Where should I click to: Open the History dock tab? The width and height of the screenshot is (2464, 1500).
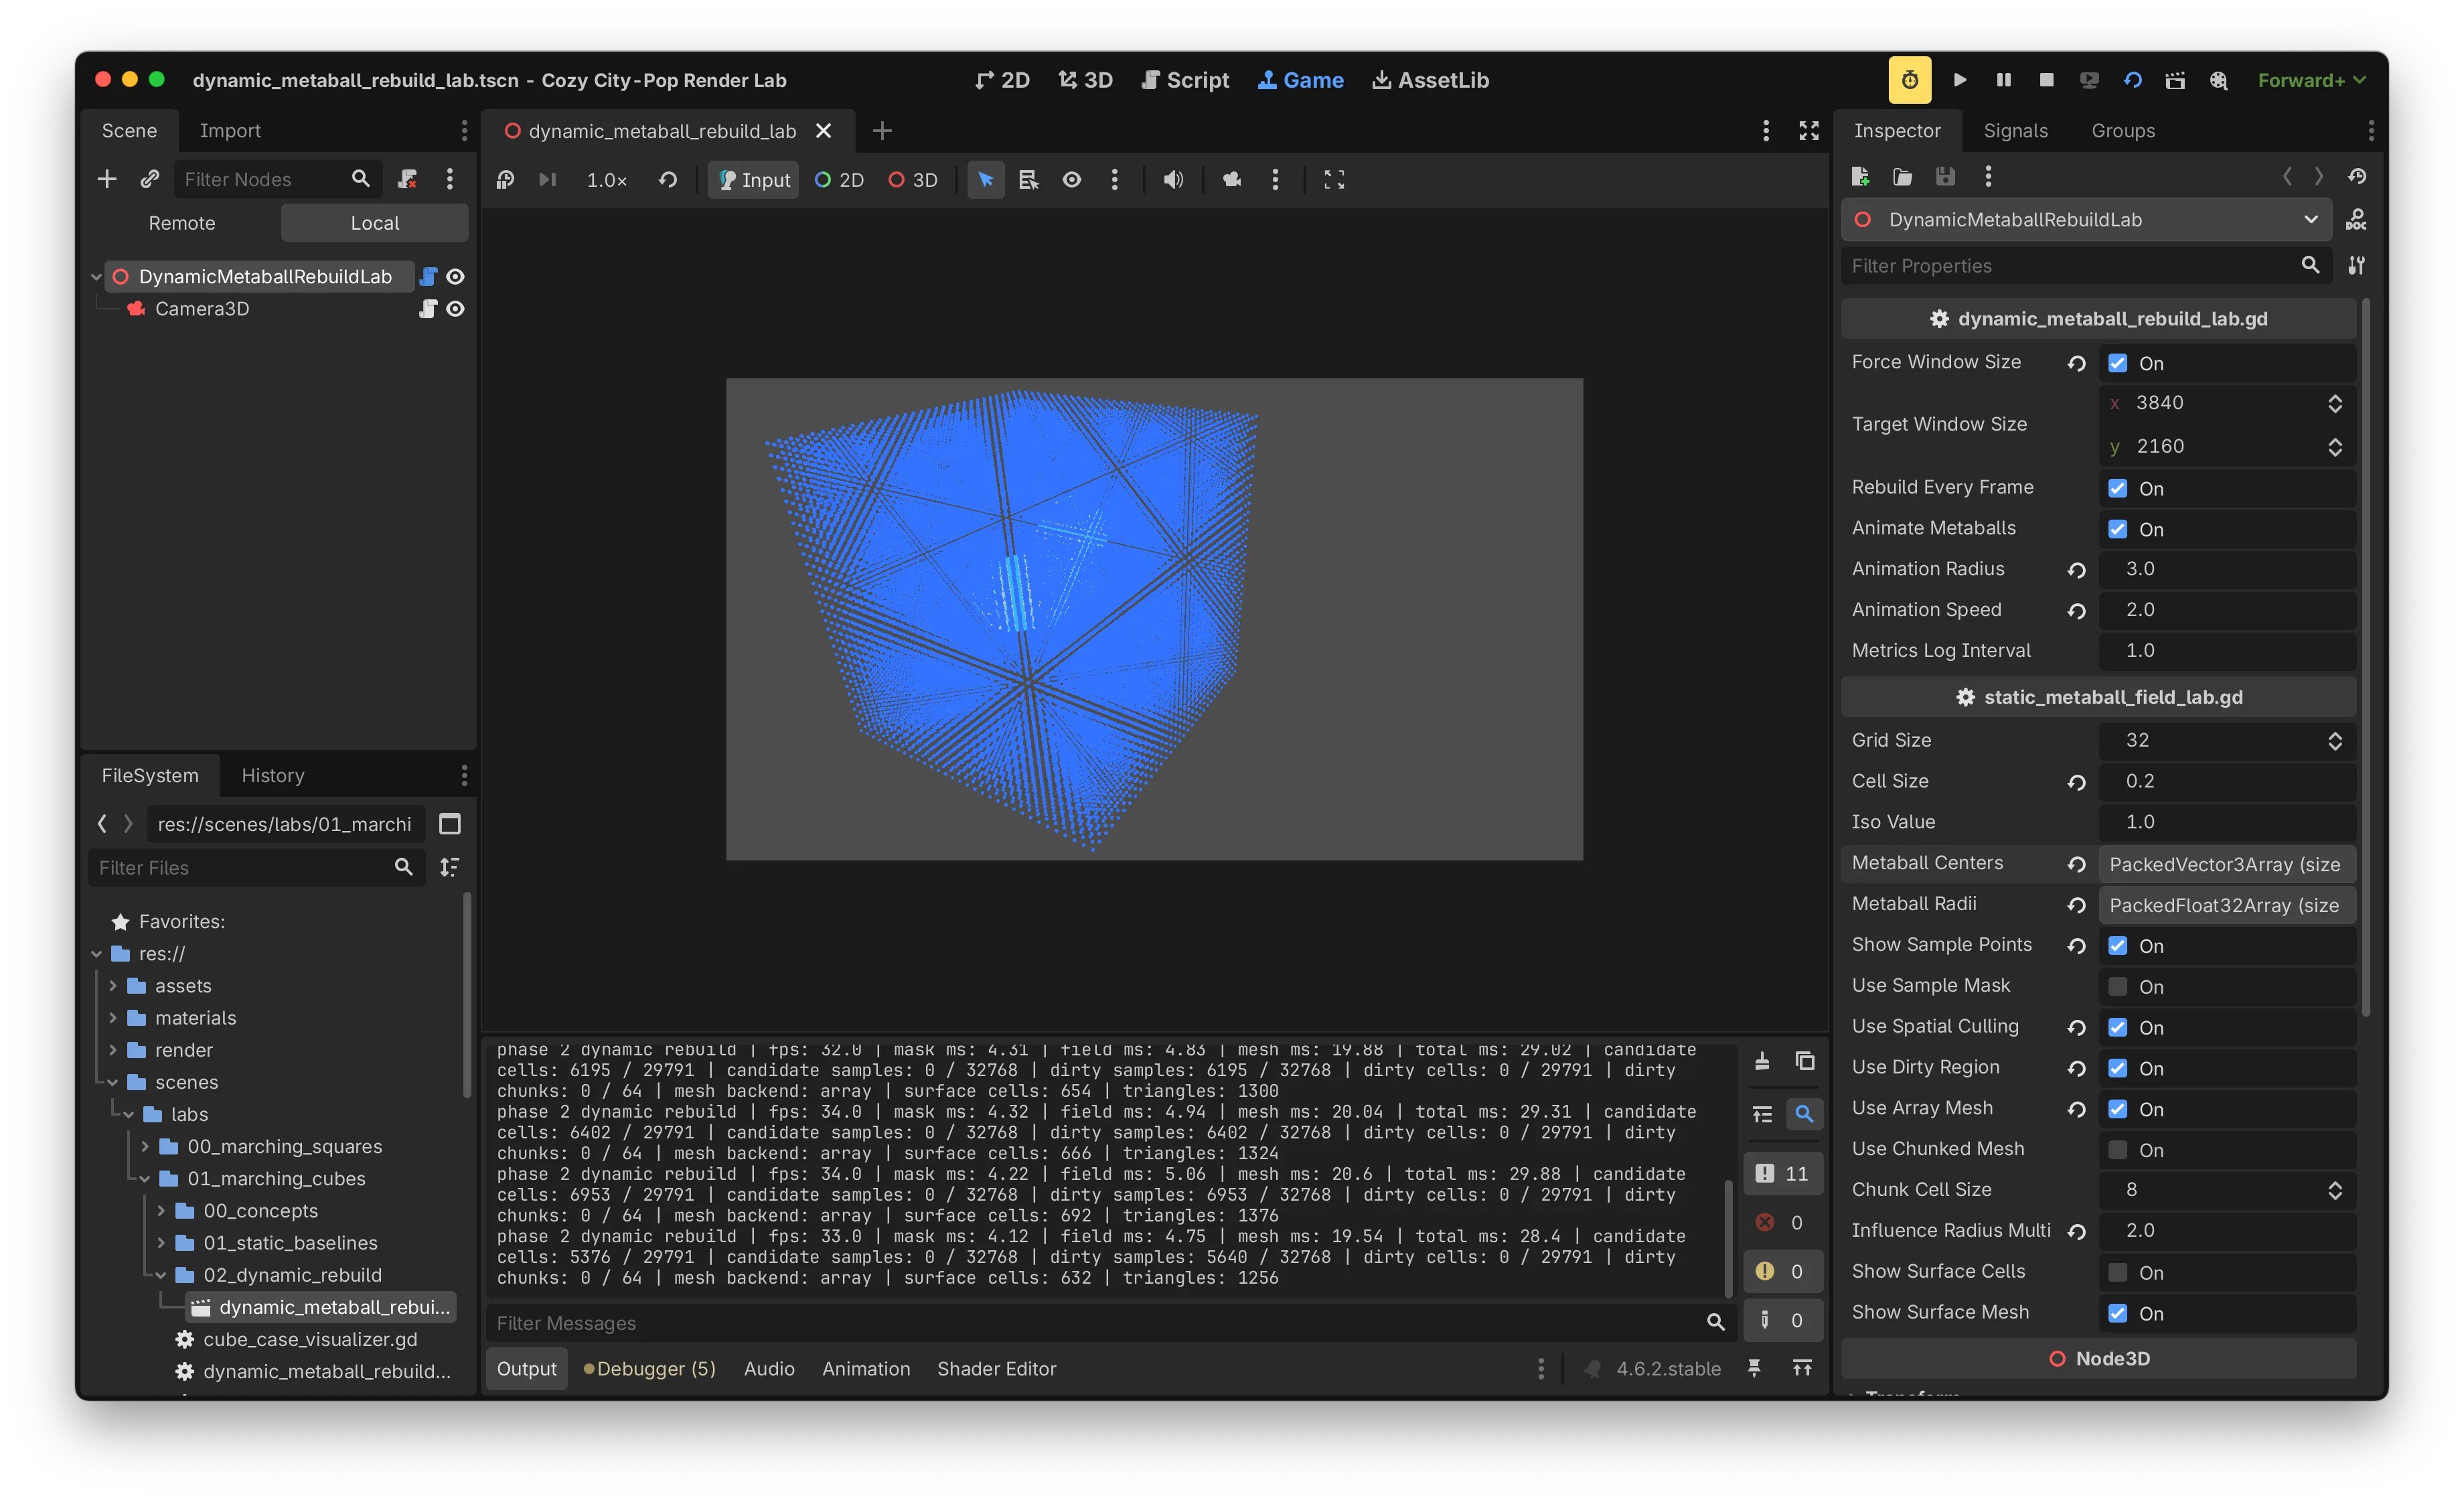click(273, 776)
